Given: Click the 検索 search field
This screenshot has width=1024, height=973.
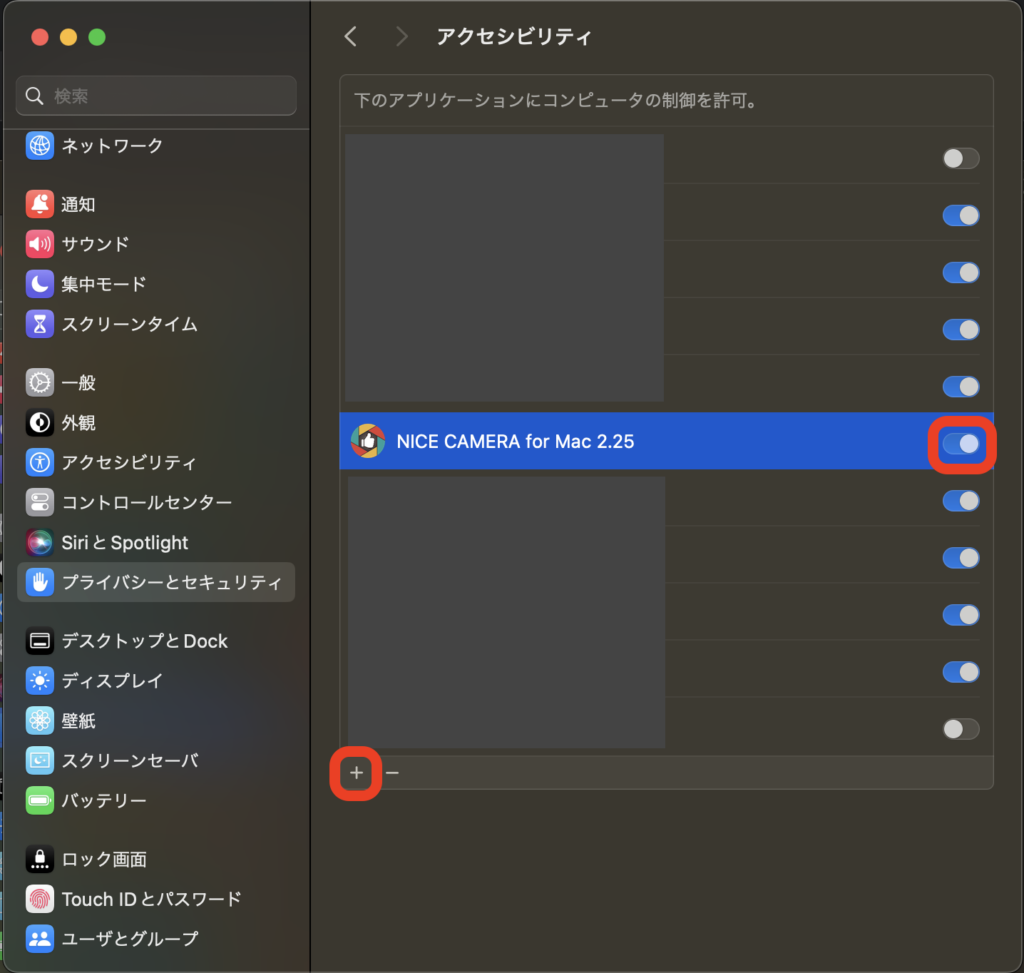Looking at the screenshot, I should click(x=156, y=96).
